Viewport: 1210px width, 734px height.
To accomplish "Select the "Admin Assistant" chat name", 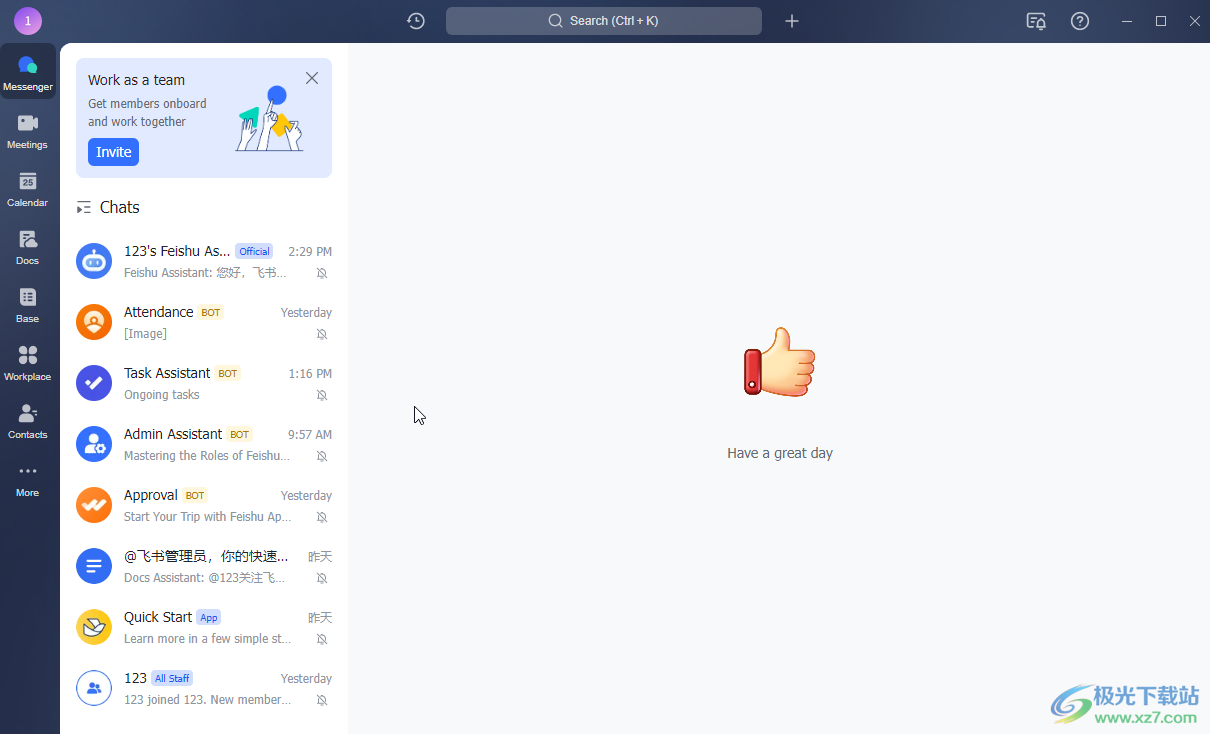I will pos(173,434).
